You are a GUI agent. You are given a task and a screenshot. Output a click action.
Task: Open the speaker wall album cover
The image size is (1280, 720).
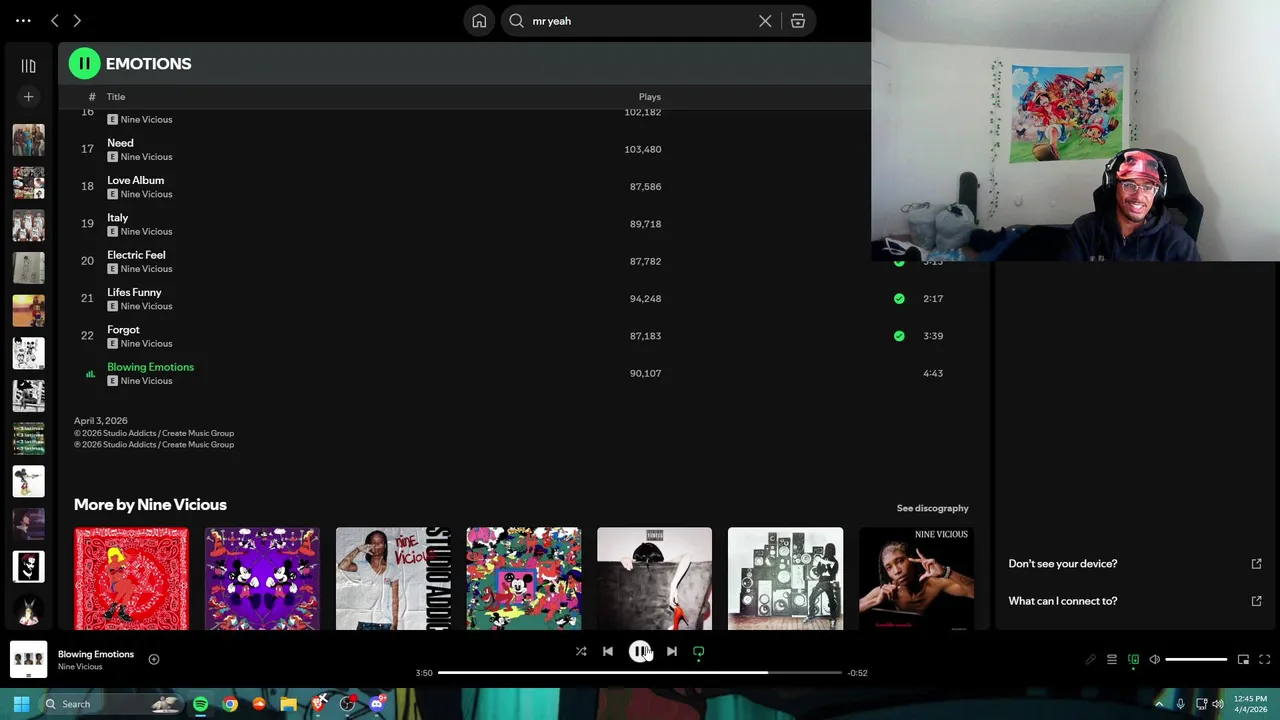785,579
